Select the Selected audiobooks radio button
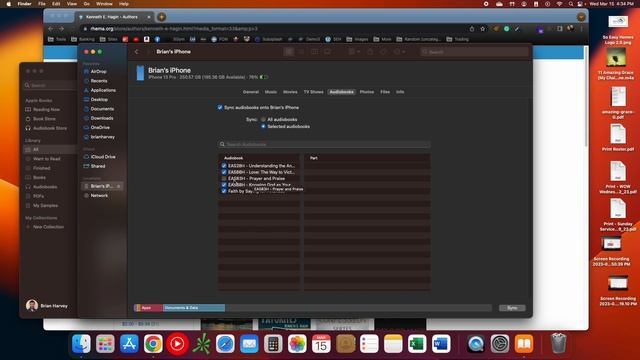Screen dimensions: 640x360 pyautogui.click(x=263, y=127)
